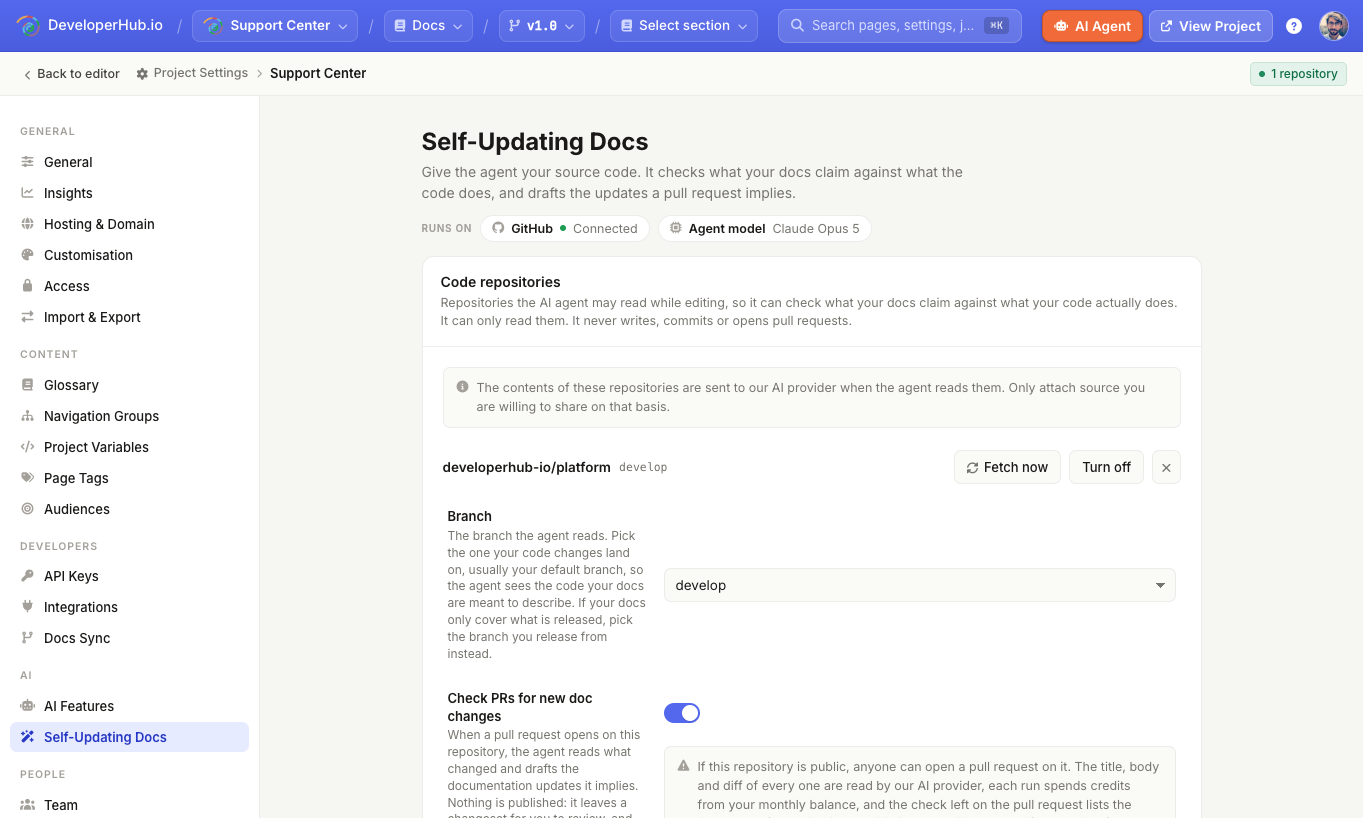Click the 1 repository status badge

pos(1298,74)
